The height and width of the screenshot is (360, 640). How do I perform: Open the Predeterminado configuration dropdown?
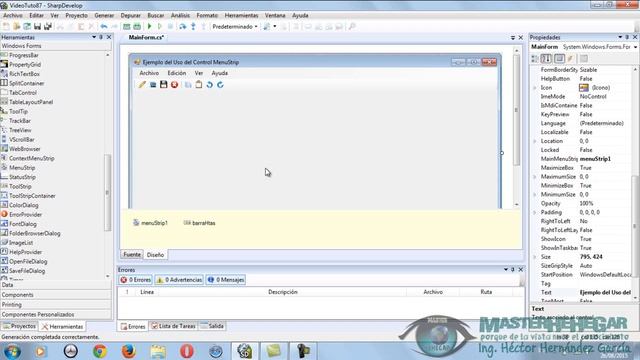click(235, 27)
